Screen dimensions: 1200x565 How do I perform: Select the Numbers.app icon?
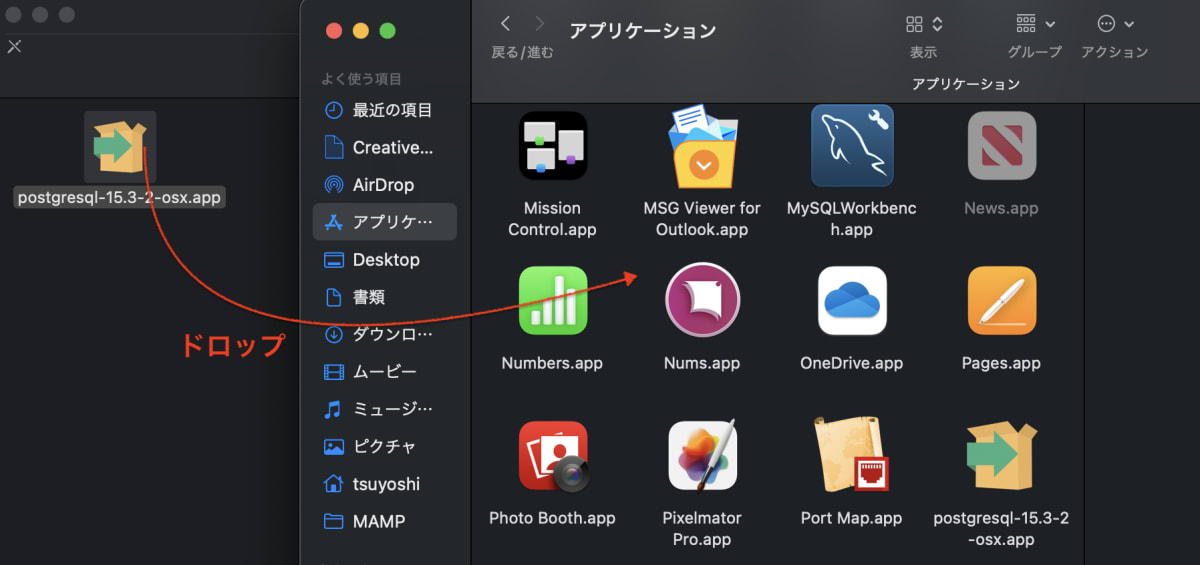coord(552,301)
